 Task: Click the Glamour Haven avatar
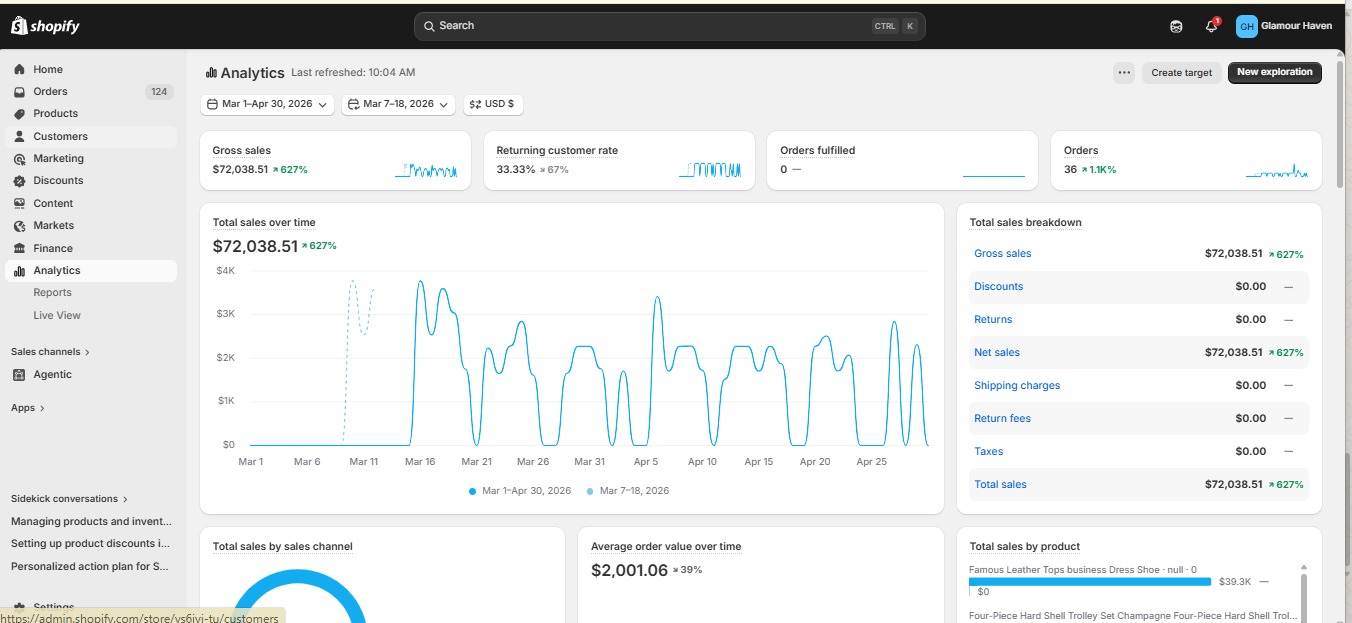click(x=1246, y=26)
